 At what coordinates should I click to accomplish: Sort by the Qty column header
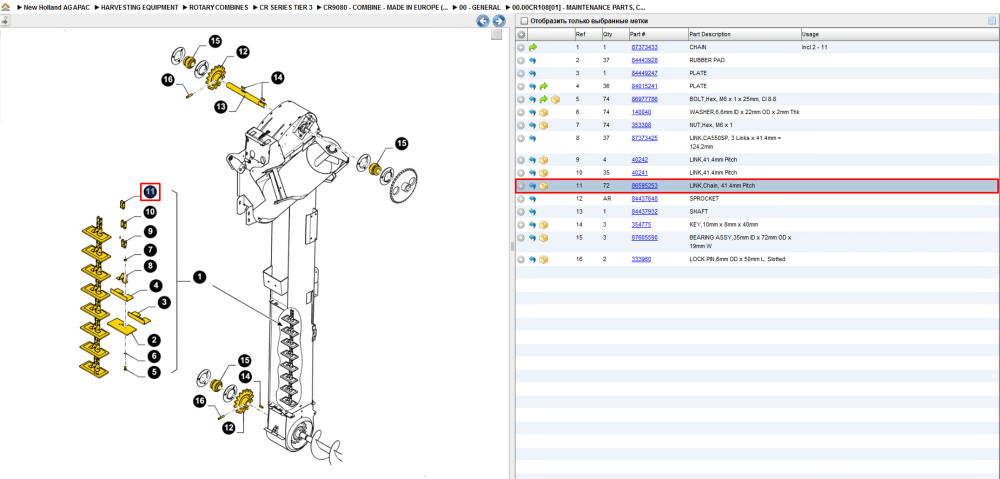click(x=615, y=34)
